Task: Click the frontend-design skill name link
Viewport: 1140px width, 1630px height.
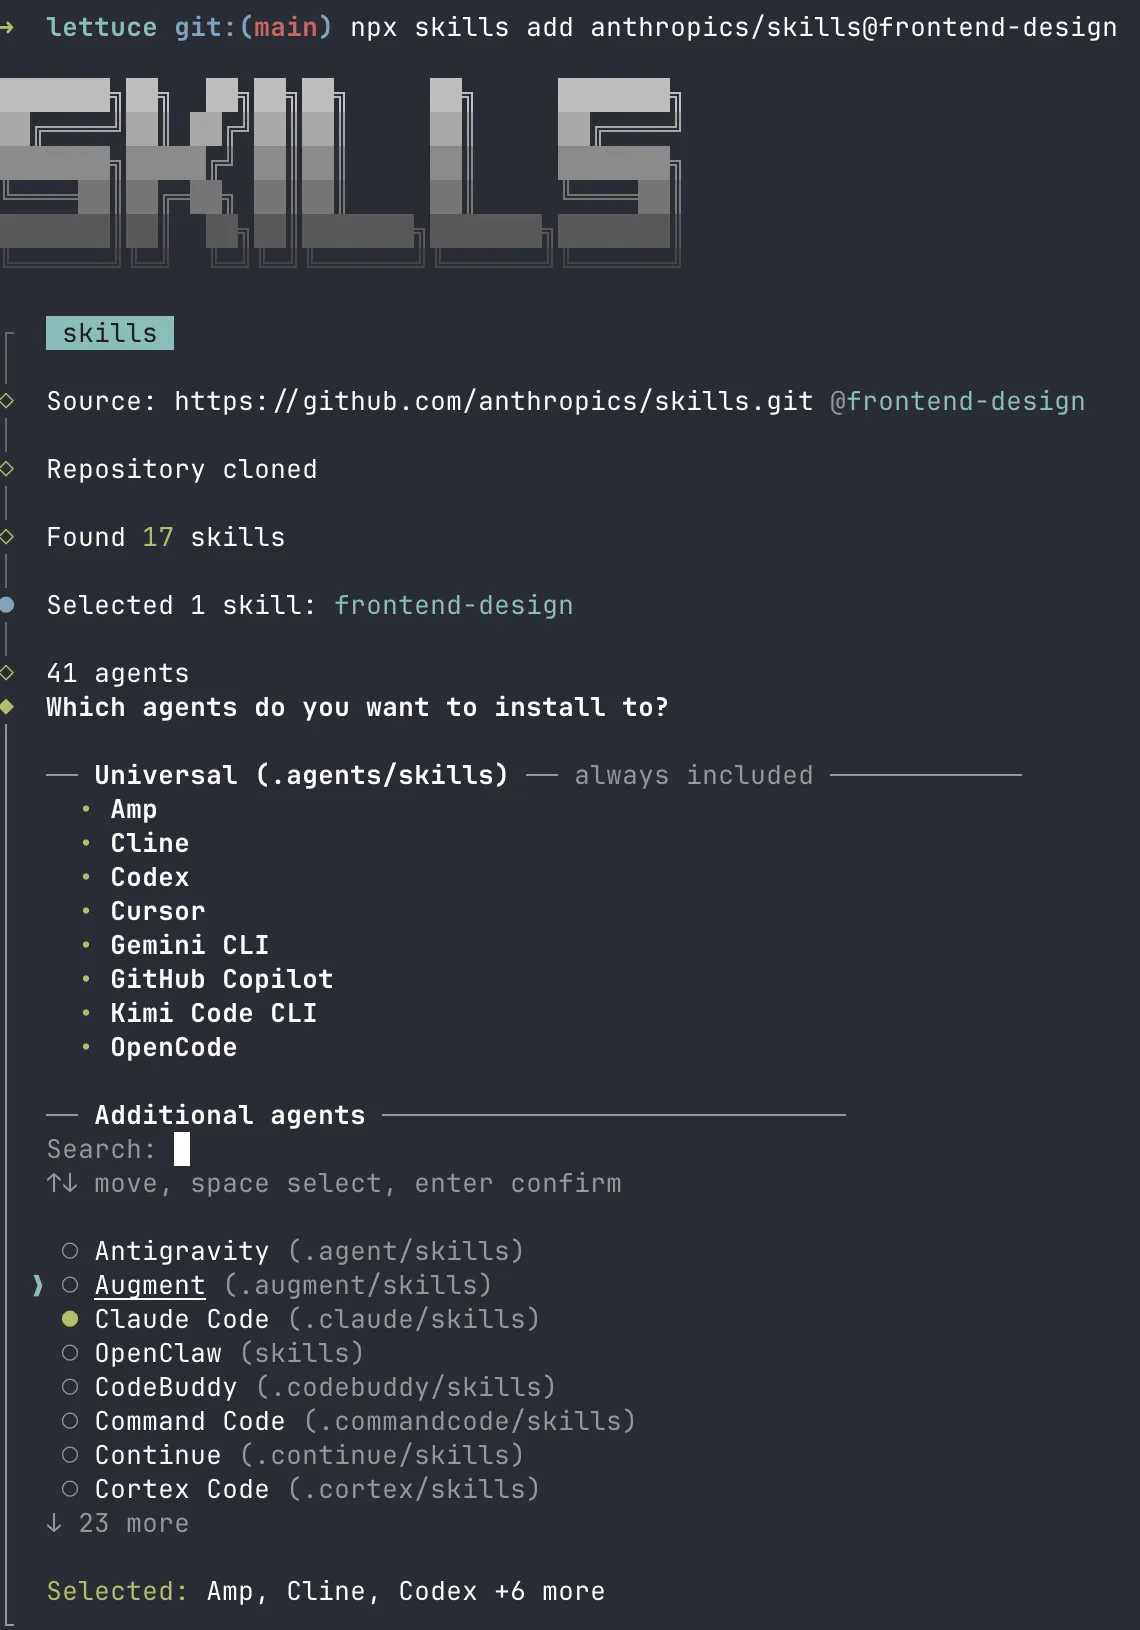Action: pos(454,604)
